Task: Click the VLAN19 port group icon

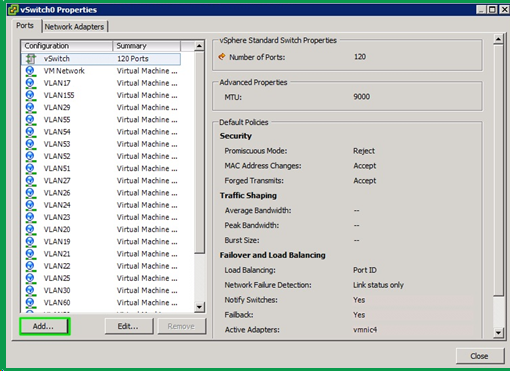Action: tap(30, 242)
